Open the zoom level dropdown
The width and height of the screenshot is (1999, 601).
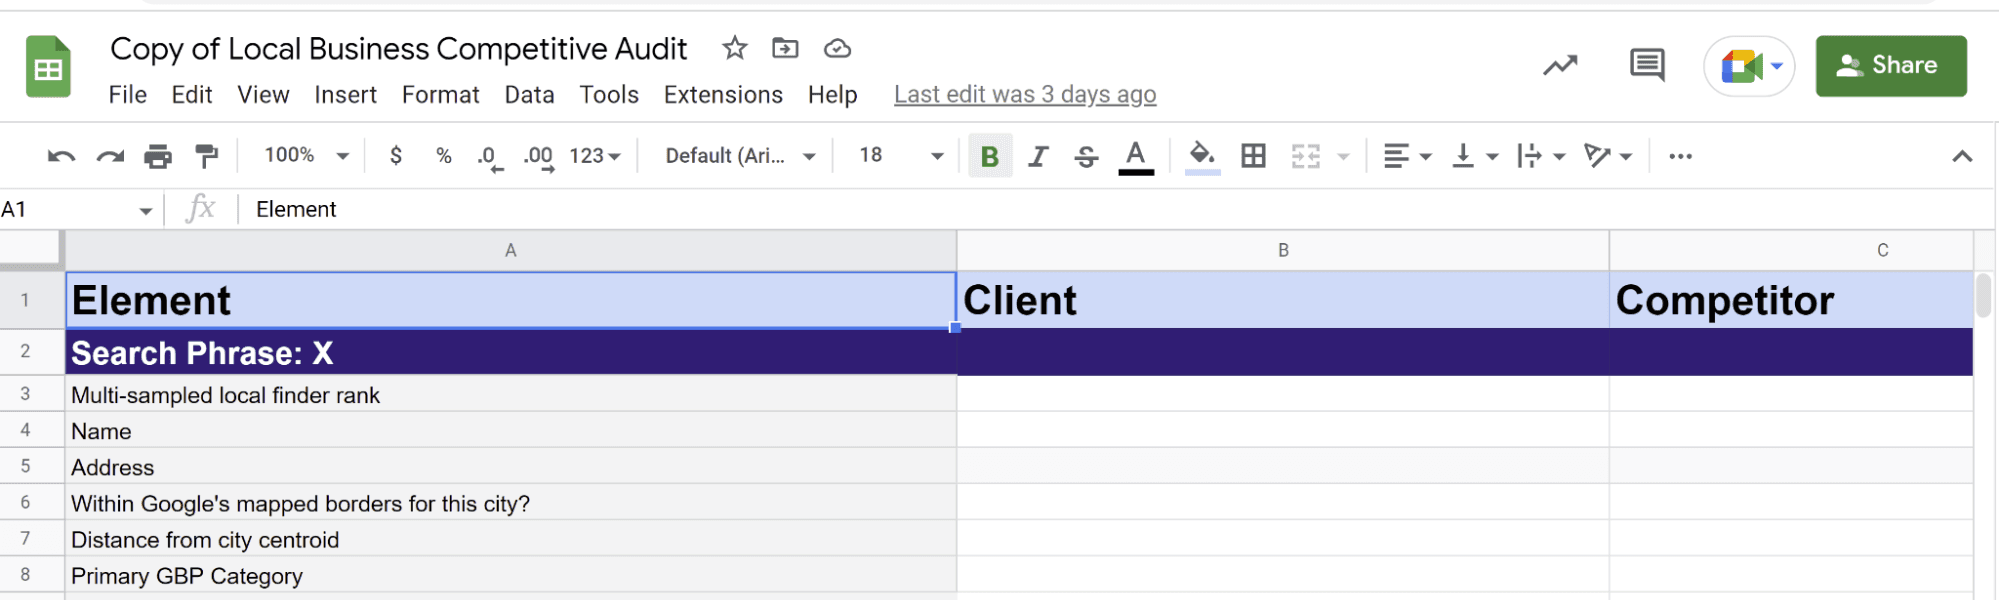(x=306, y=156)
